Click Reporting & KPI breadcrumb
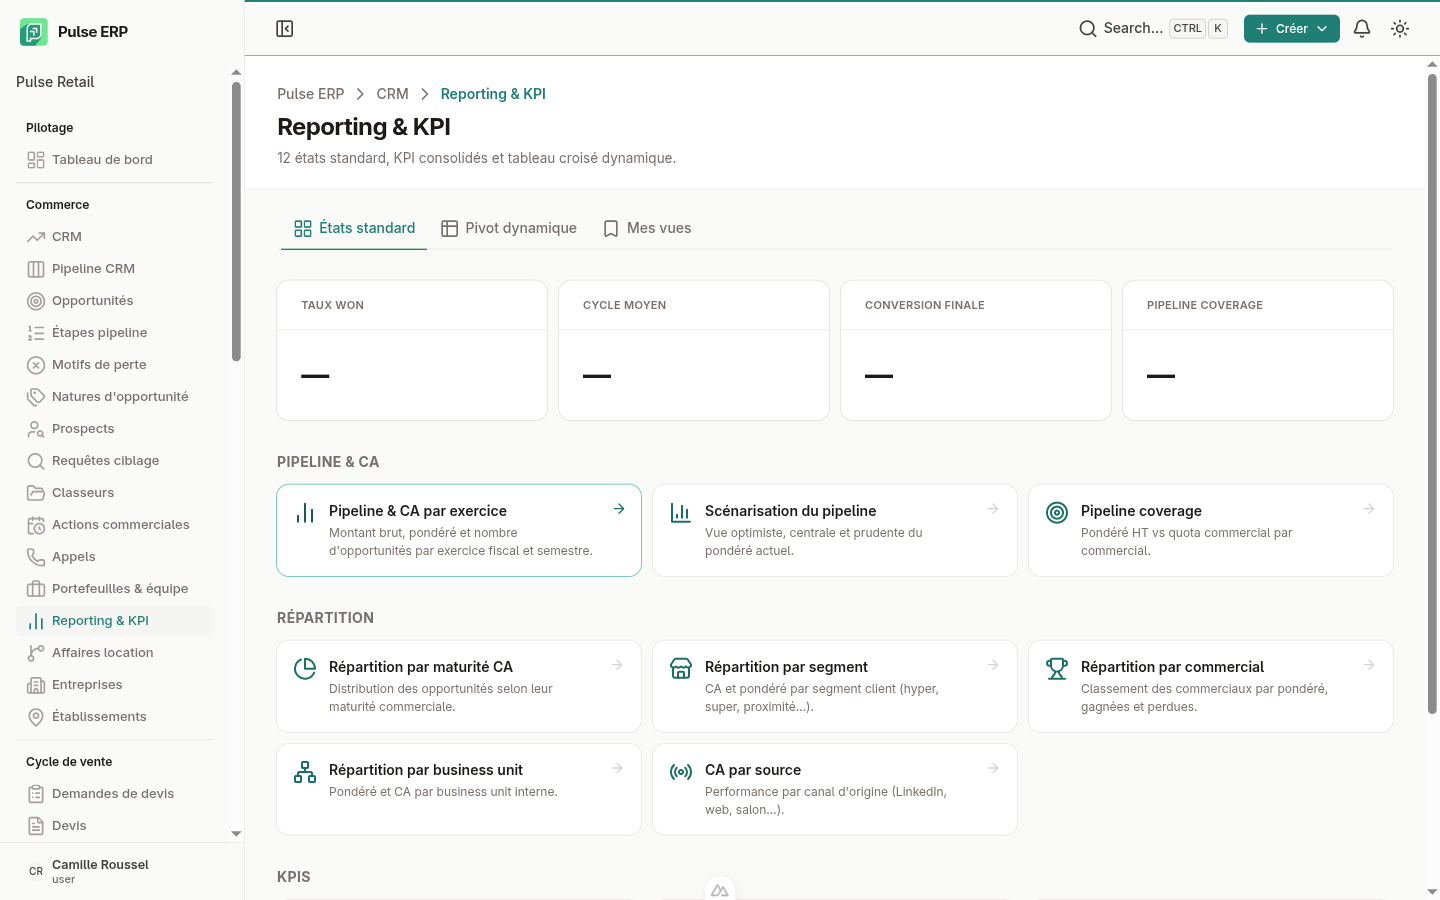The height and width of the screenshot is (900, 1440). click(493, 94)
